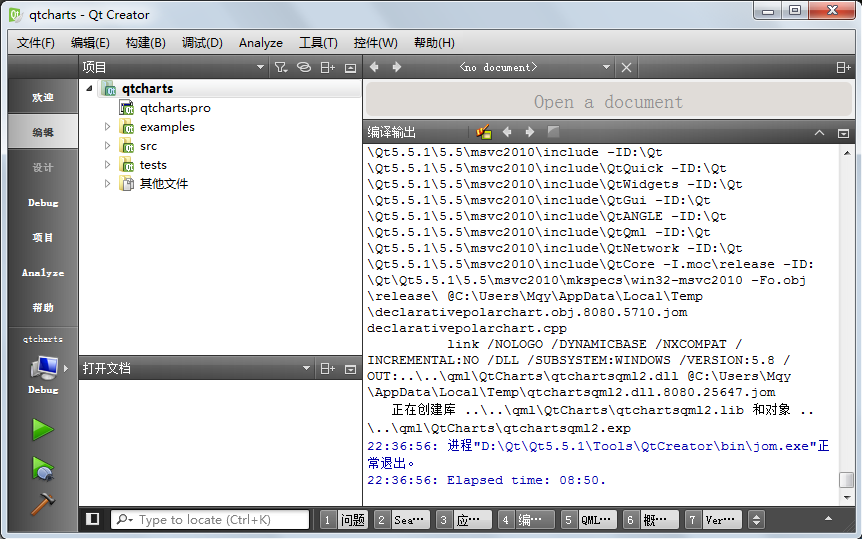Viewport: 862px width, 539px height.
Task: Synchronize project tree with editor (link icon)
Action: [x=304, y=67]
